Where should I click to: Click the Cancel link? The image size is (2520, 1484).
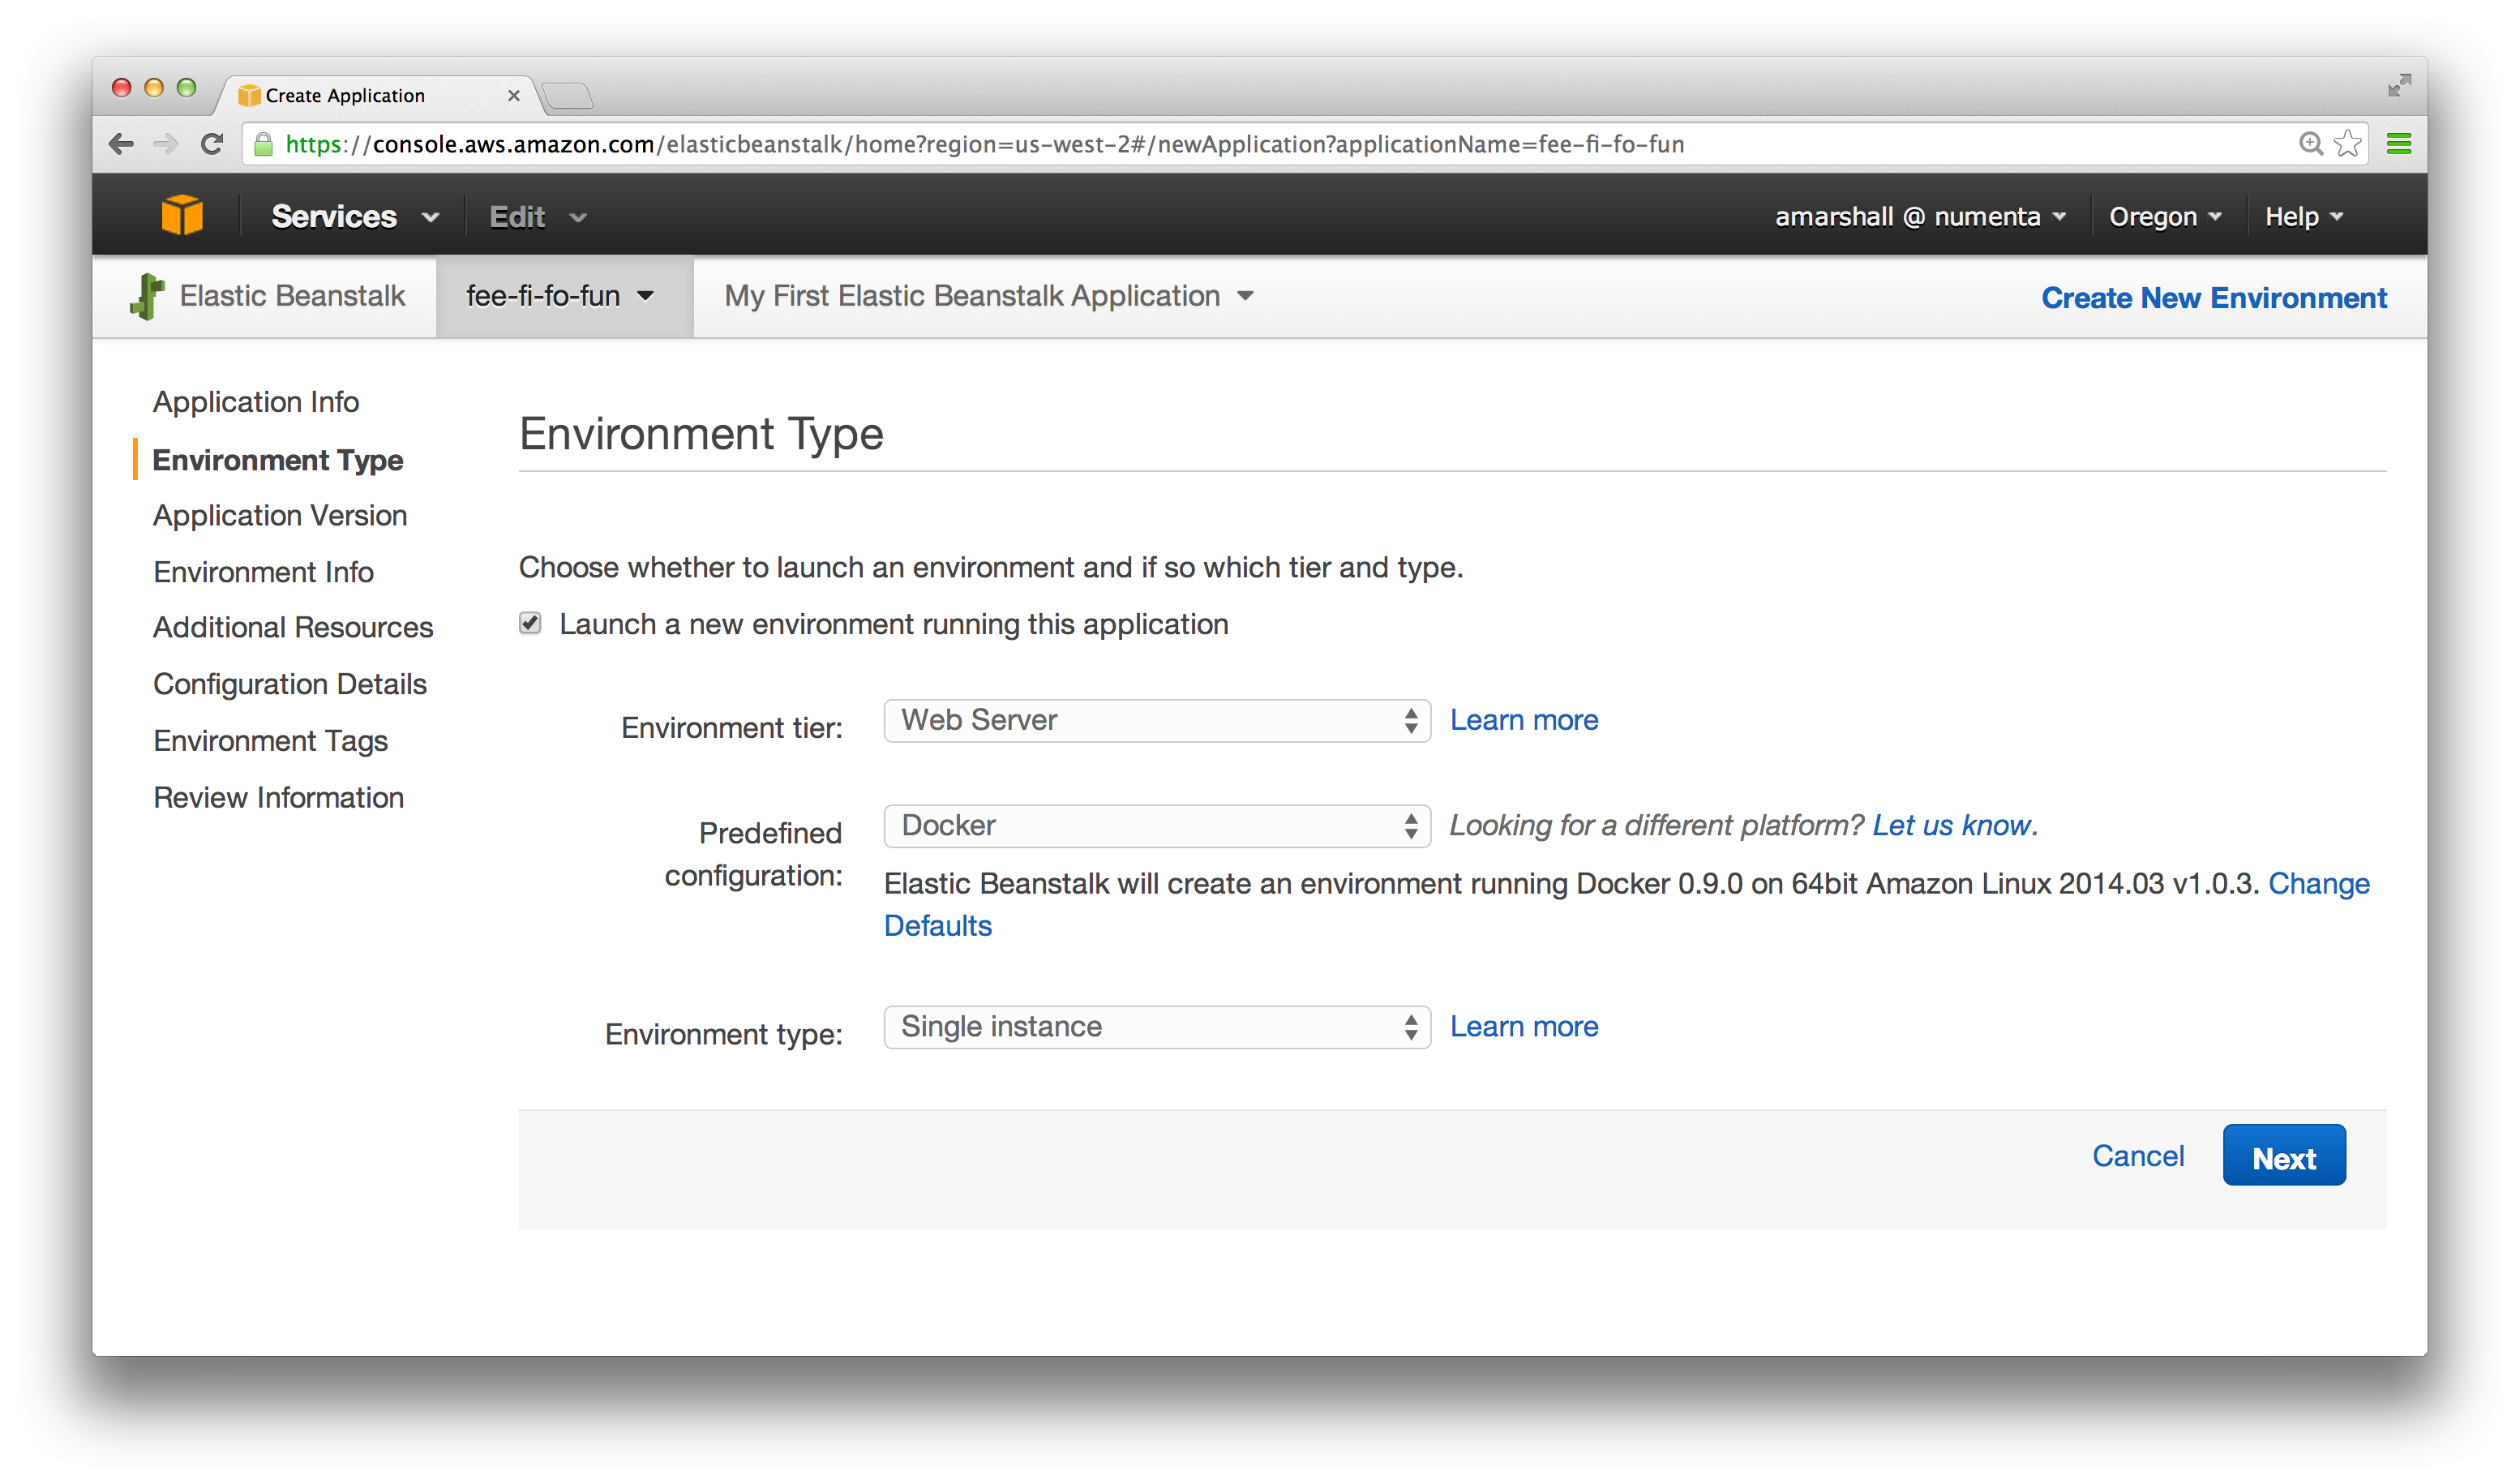pyautogui.click(x=2138, y=1156)
